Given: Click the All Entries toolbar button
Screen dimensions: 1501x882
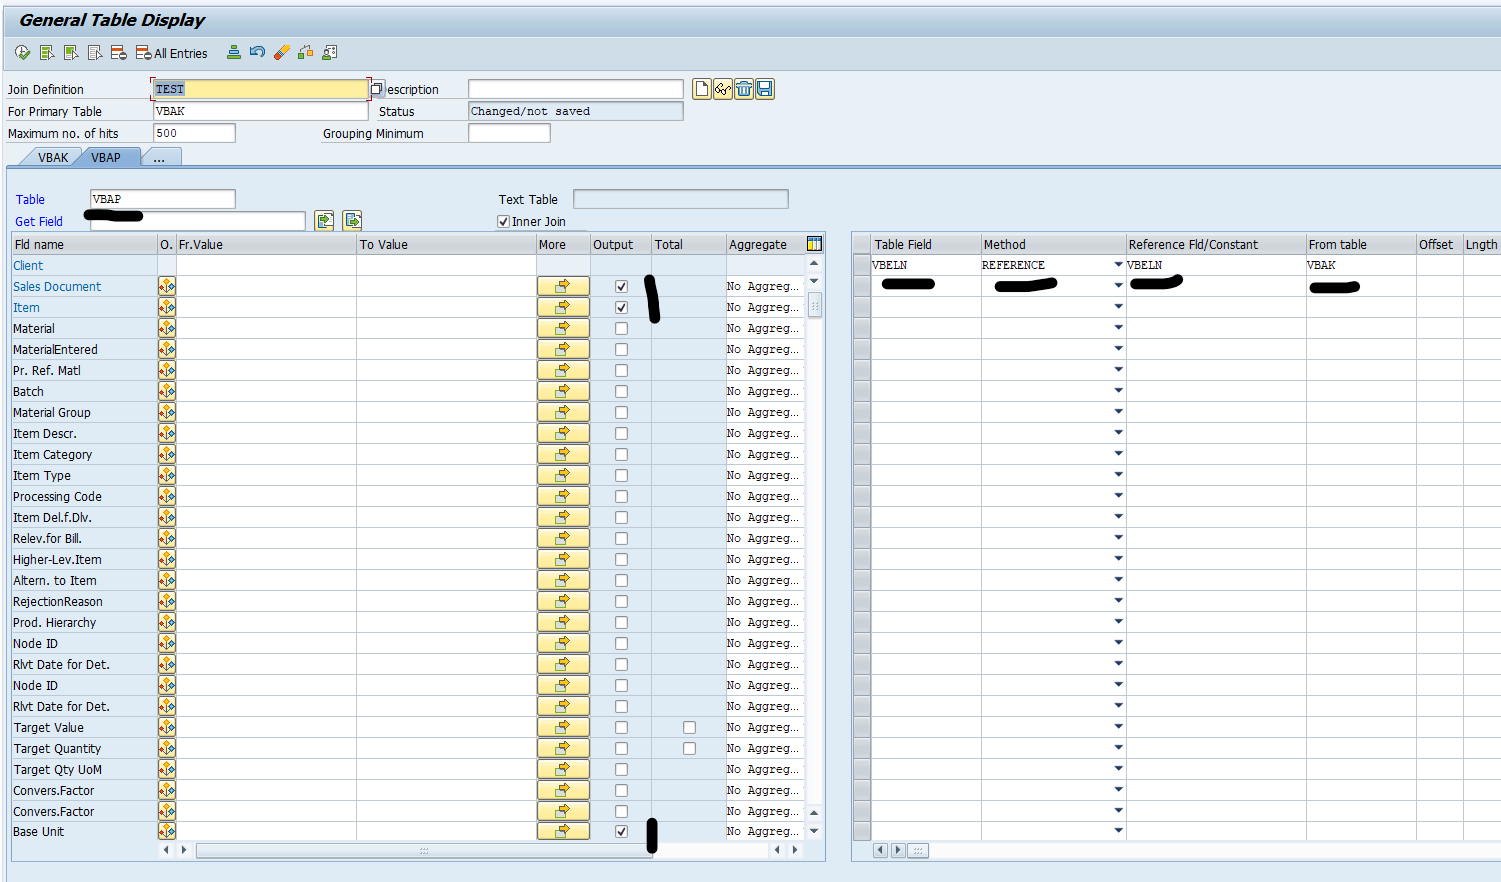Looking at the screenshot, I should click(x=172, y=53).
